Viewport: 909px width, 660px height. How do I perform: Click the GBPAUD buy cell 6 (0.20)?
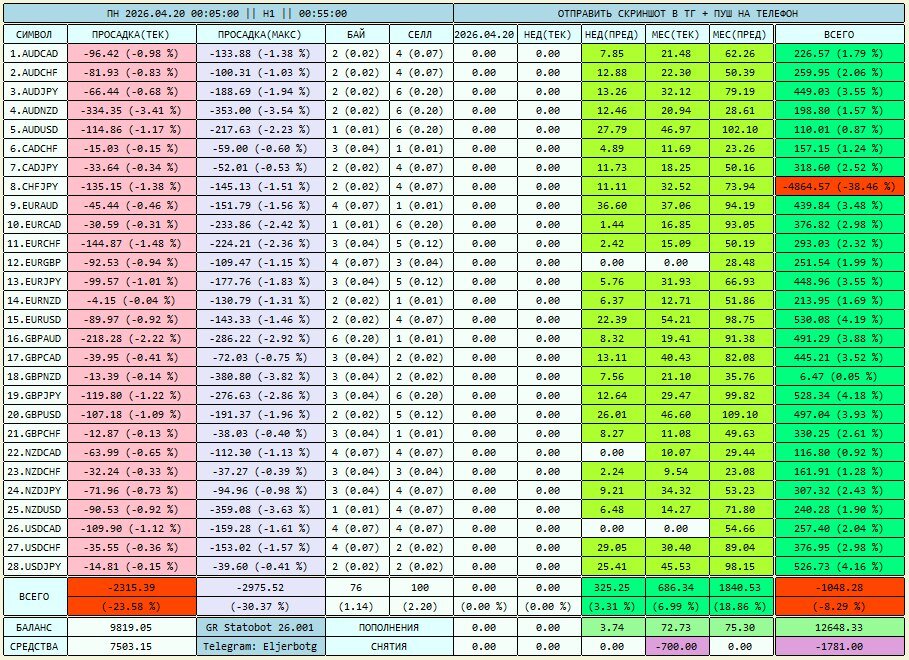356,338
